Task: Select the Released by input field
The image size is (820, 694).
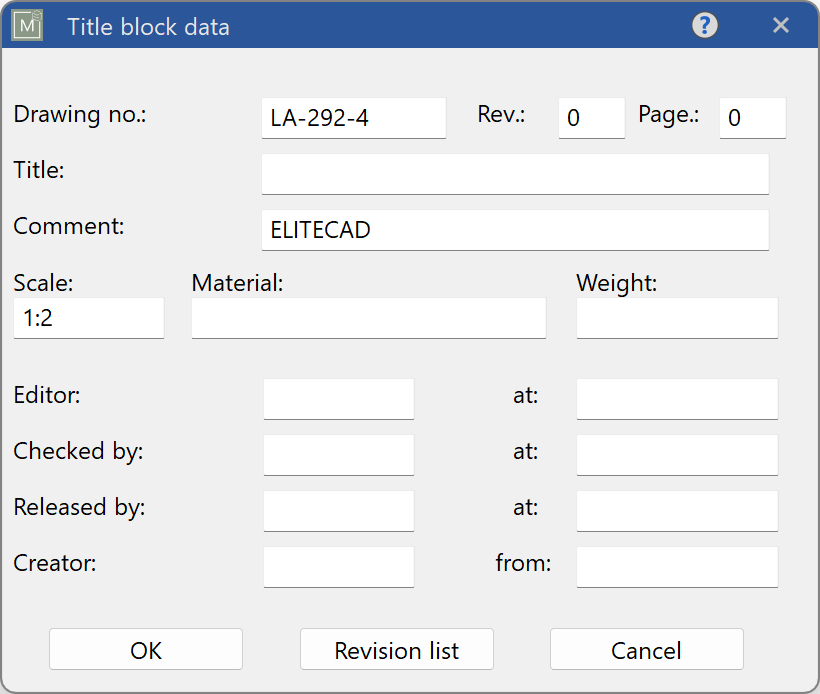Action: (338, 511)
